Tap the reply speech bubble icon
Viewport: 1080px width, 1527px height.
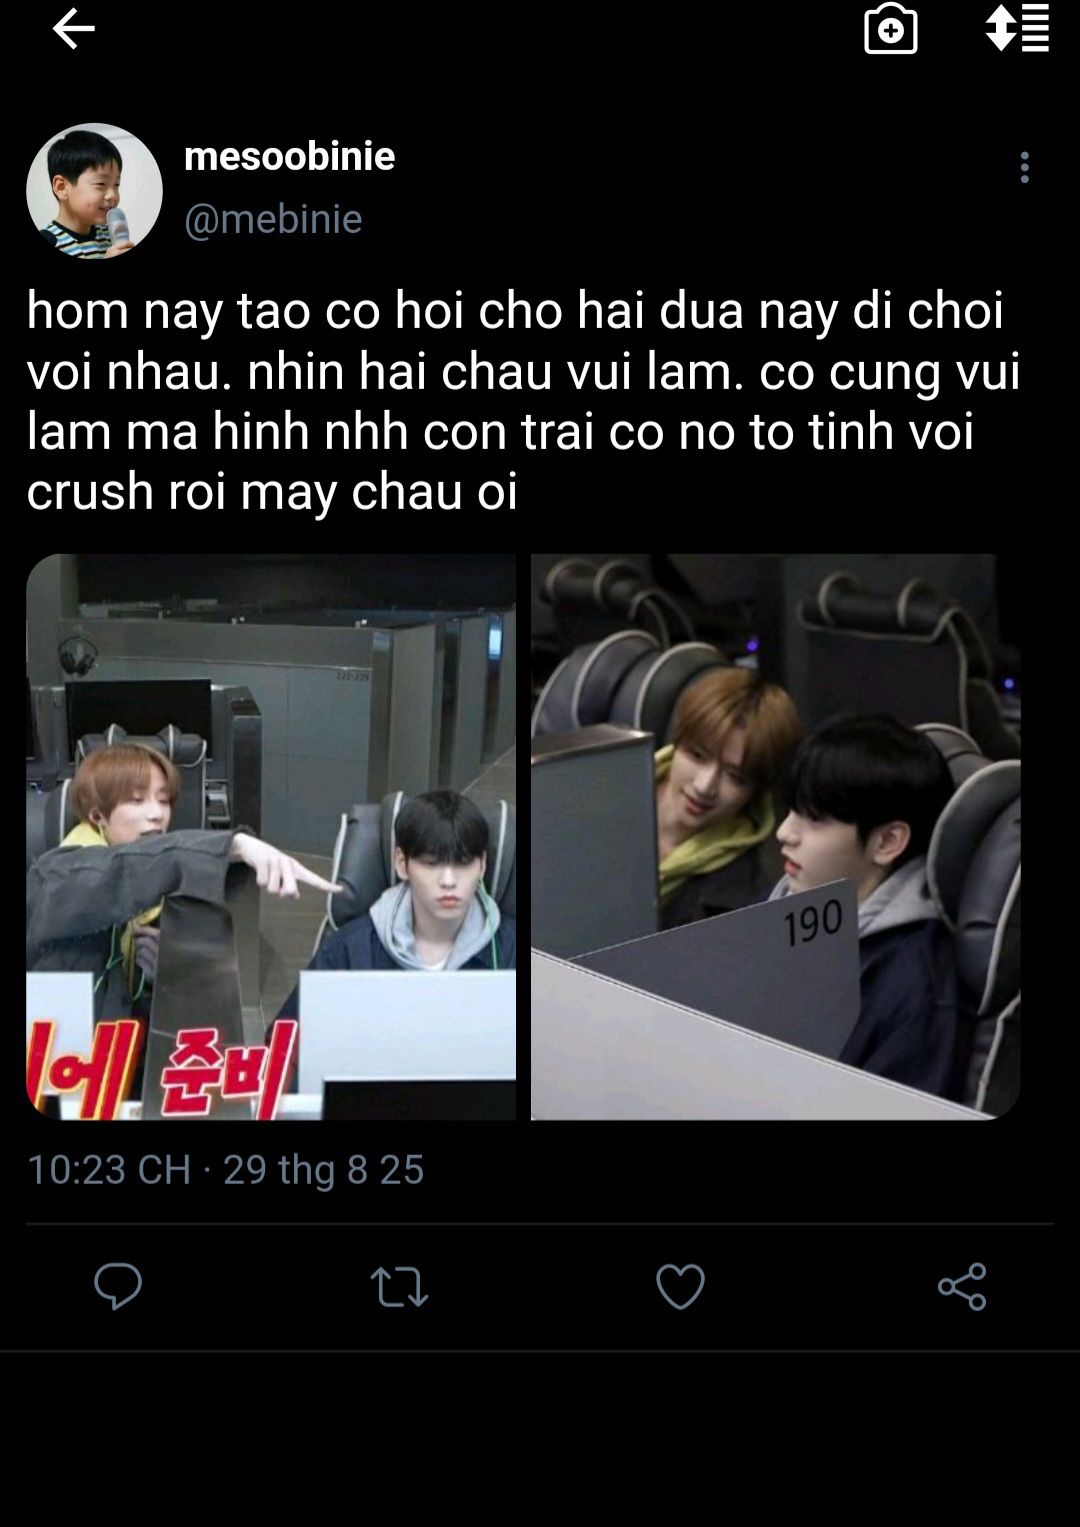pos(118,1286)
